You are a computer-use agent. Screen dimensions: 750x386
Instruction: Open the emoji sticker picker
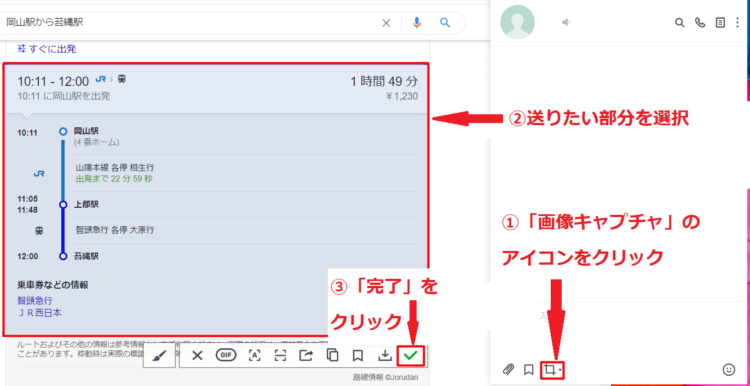[x=728, y=369]
